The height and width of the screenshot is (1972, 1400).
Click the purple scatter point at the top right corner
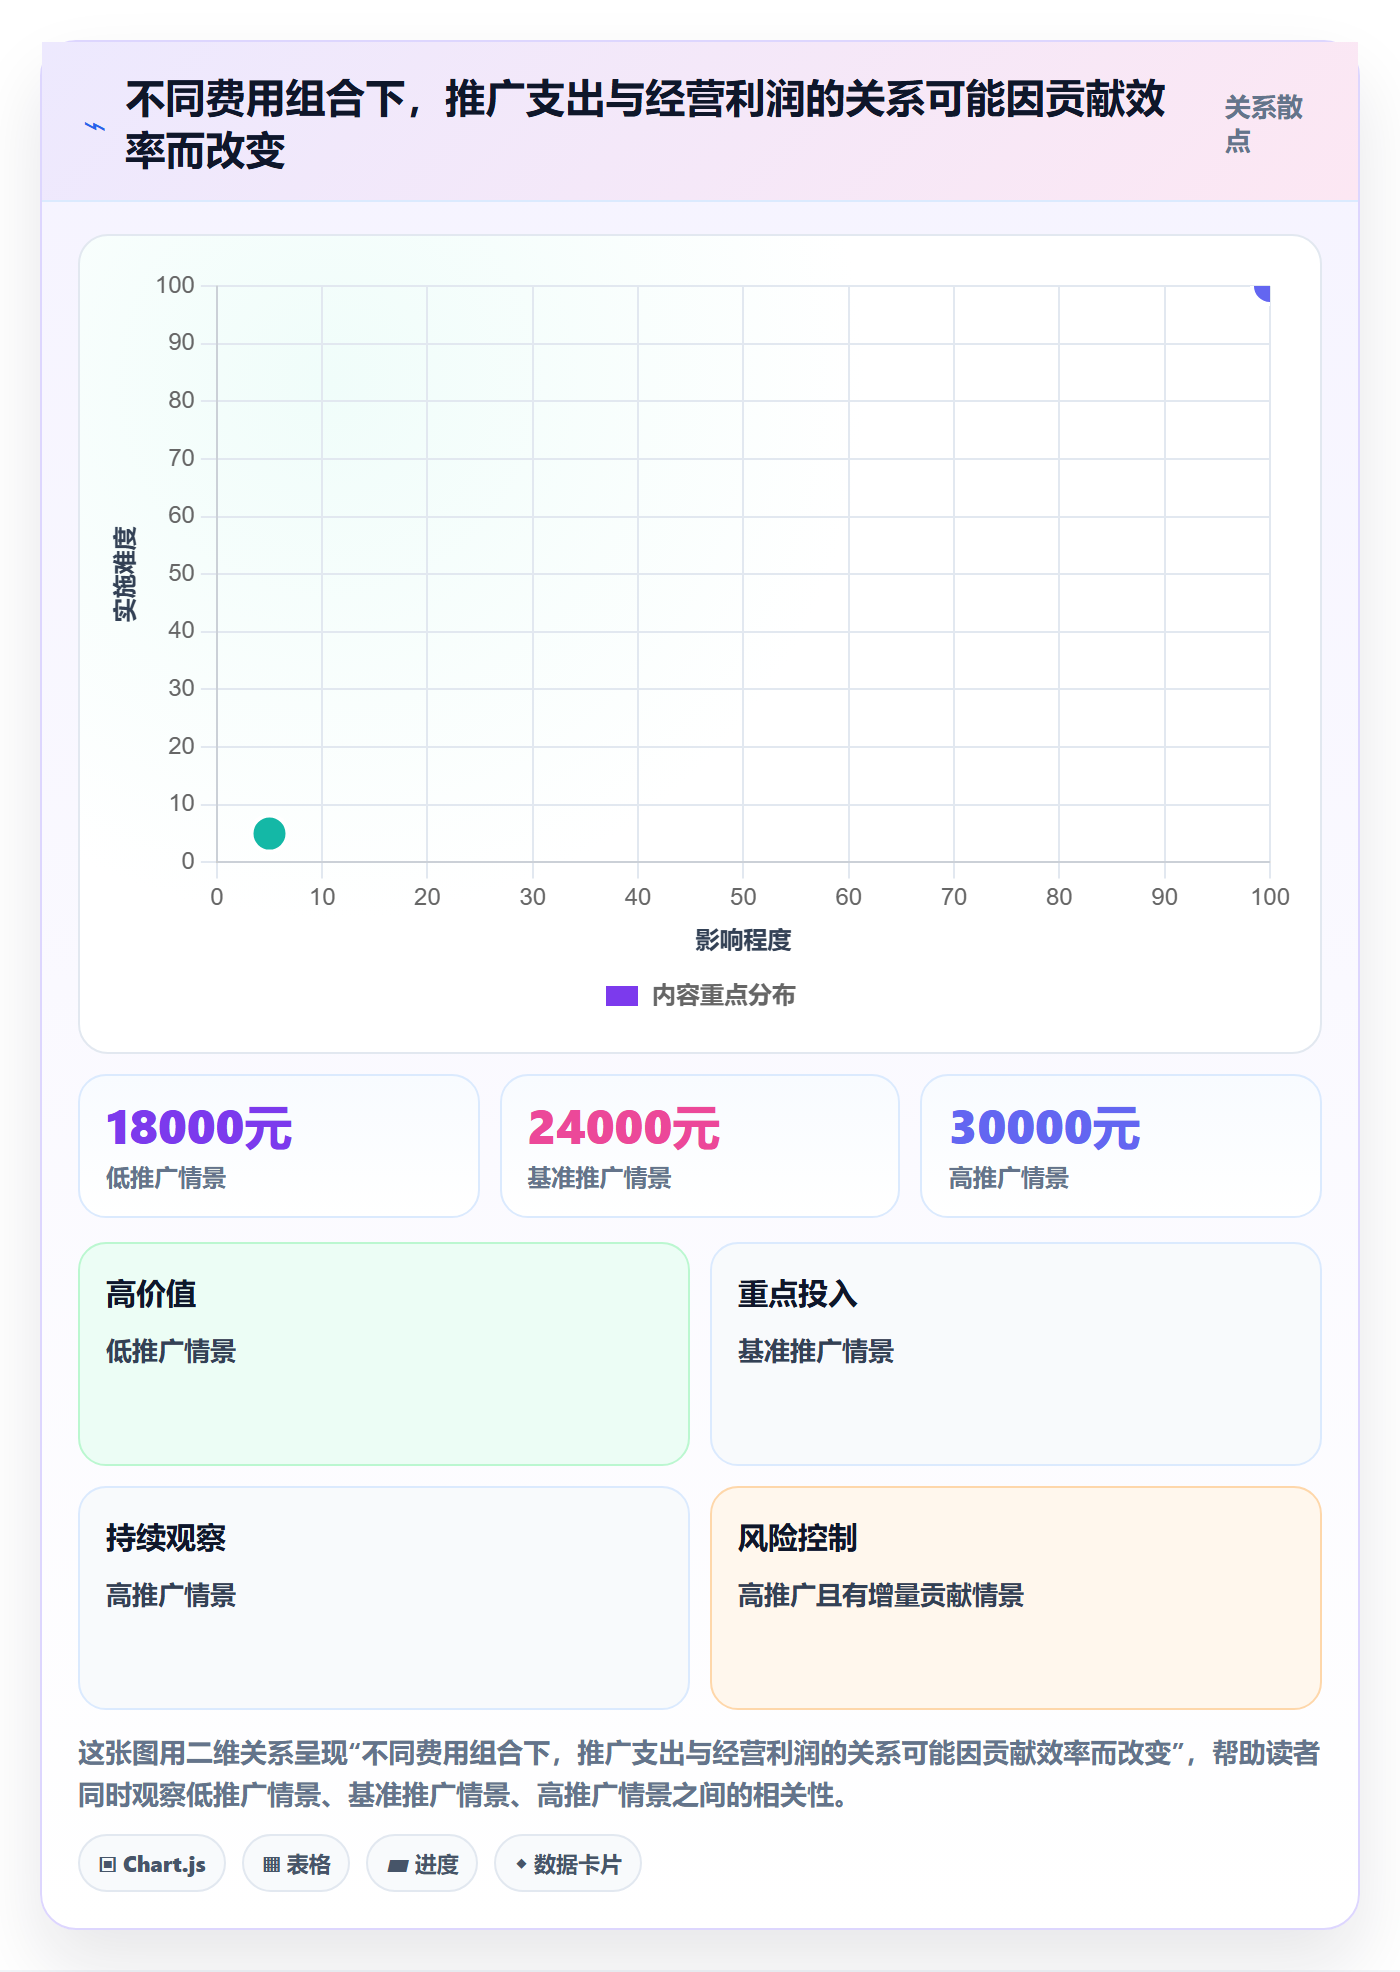click(1263, 291)
